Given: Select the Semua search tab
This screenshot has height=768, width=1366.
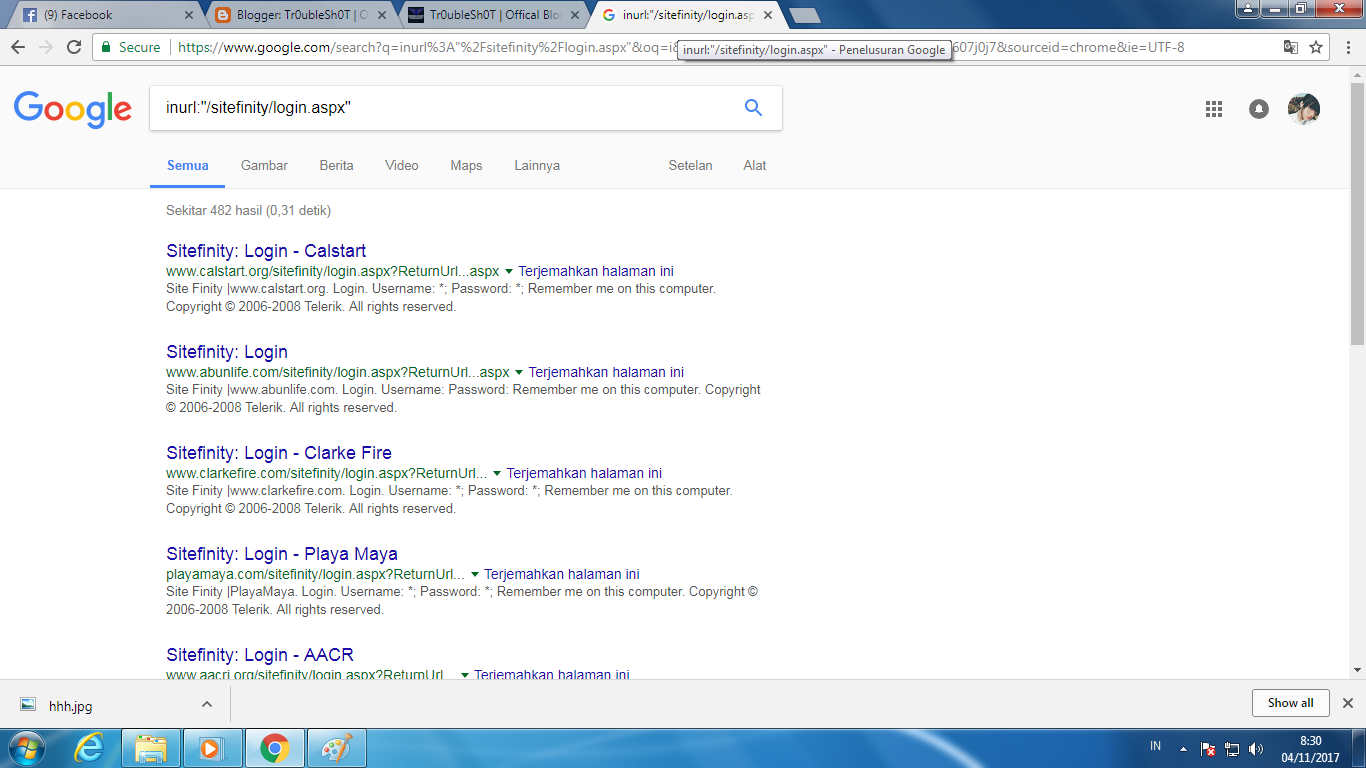Looking at the screenshot, I should 188,166.
